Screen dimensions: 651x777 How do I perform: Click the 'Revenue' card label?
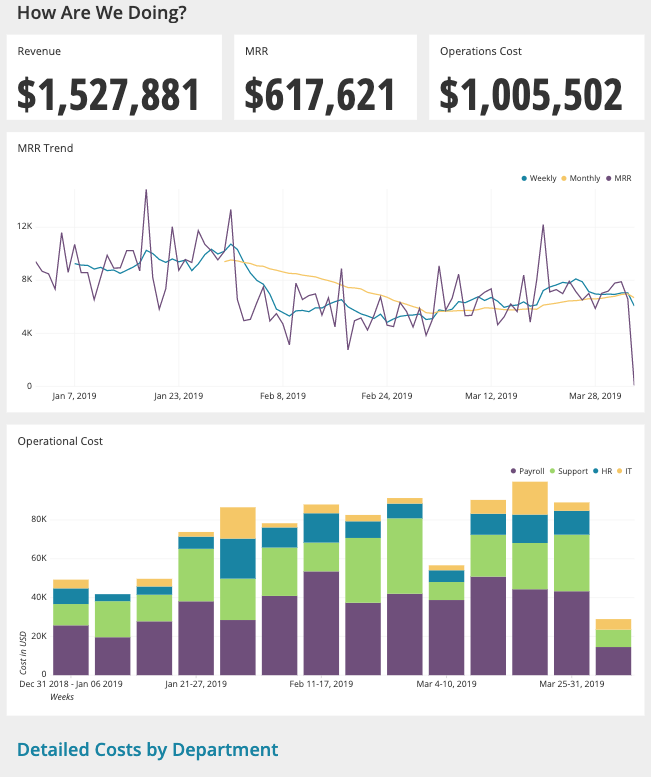click(39, 51)
